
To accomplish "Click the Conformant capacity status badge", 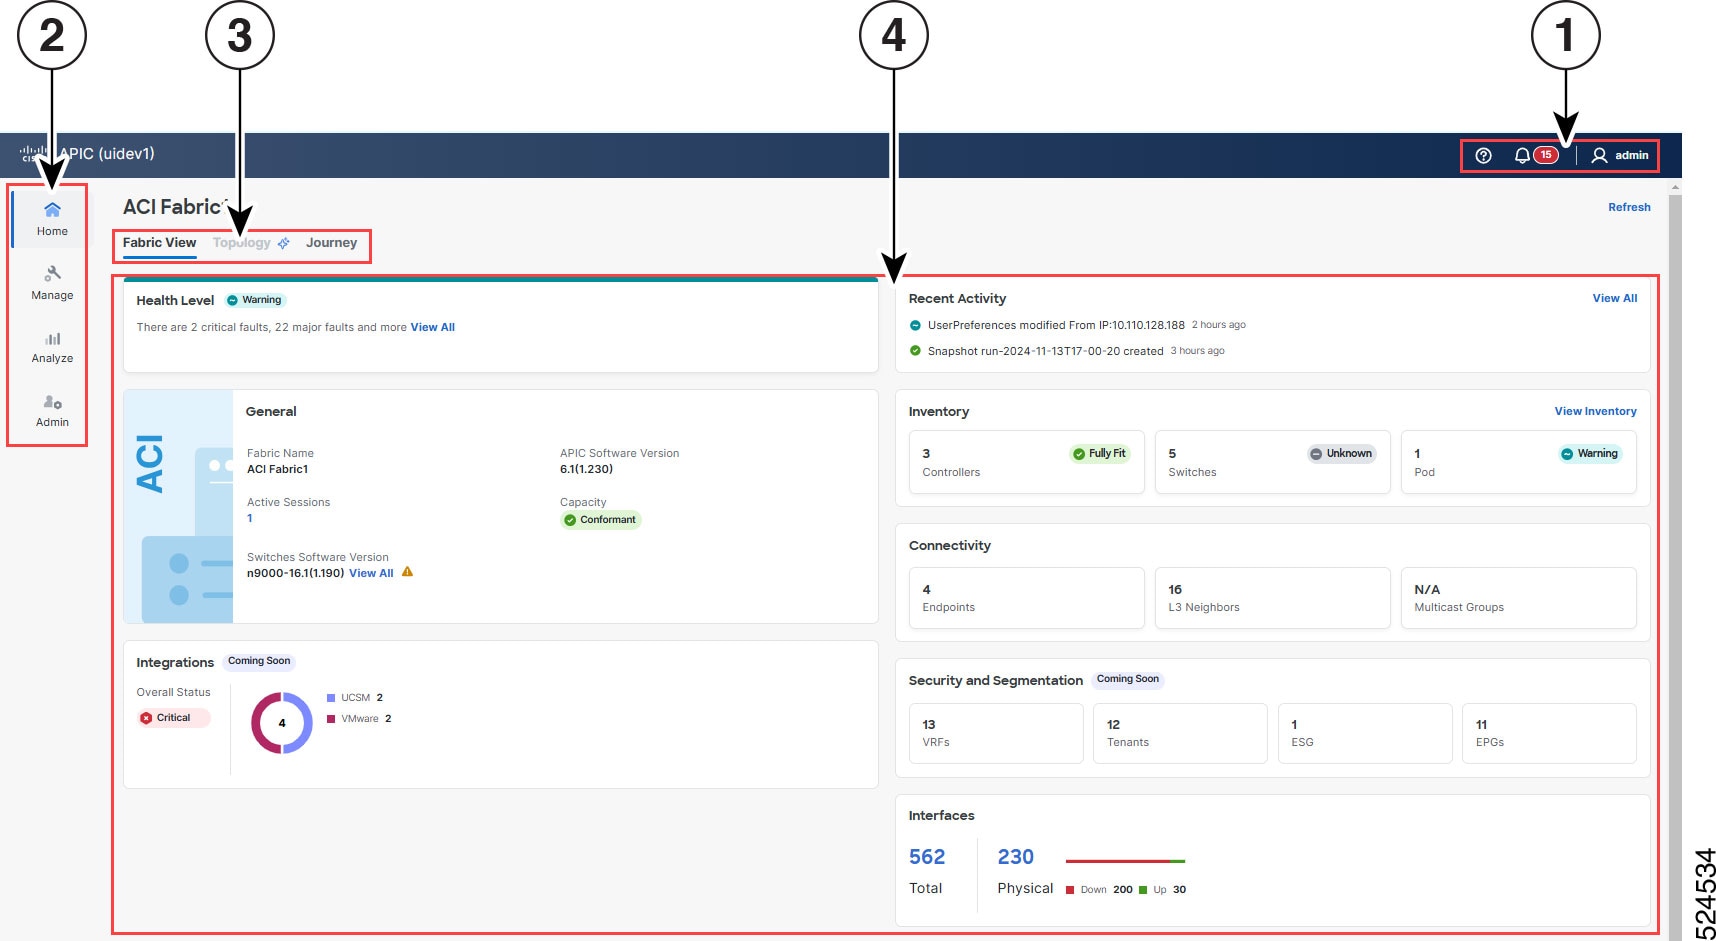I will point(600,520).
